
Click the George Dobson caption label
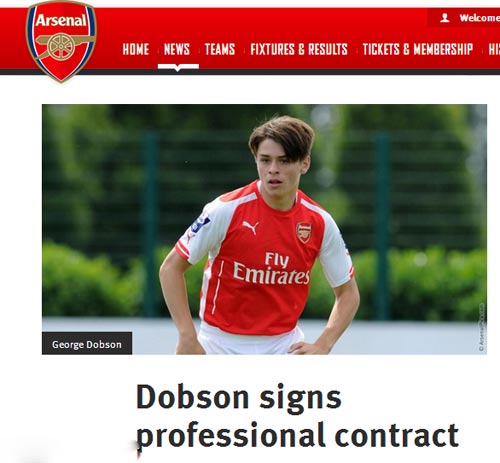pos(87,344)
